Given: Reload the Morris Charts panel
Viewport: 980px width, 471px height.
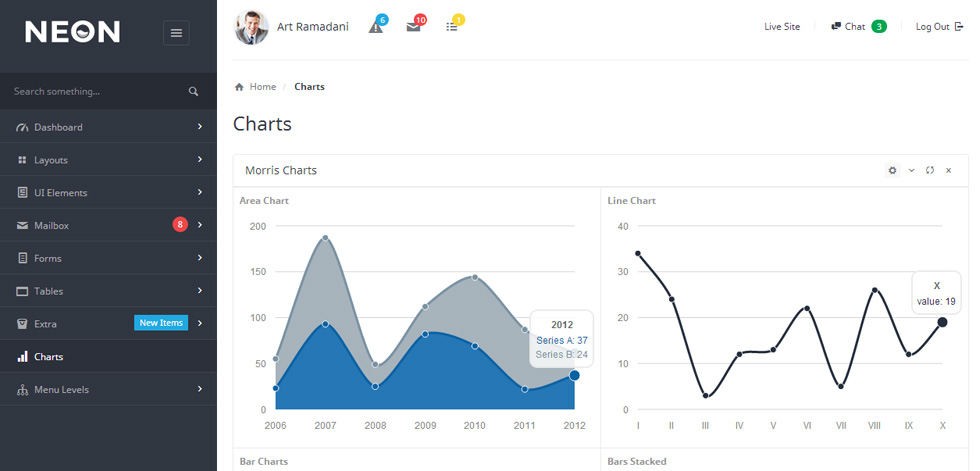Looking at the screenshot, I should (930, 170).
